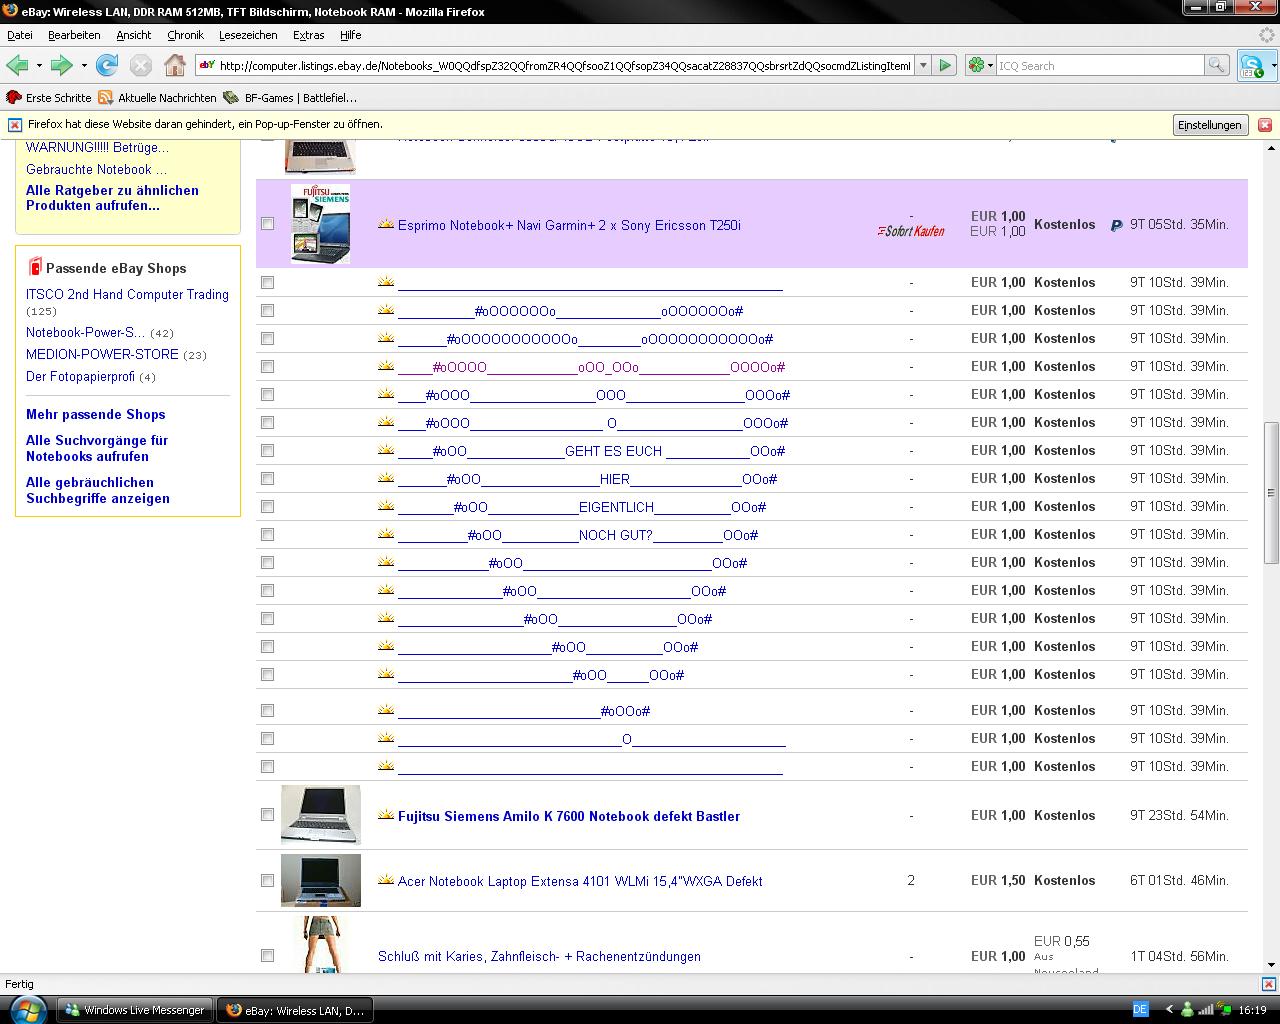The image size is (1280, 1024).
Task: Go to the Home page icon
Action: pyautogui.click(x=175, y=65)
